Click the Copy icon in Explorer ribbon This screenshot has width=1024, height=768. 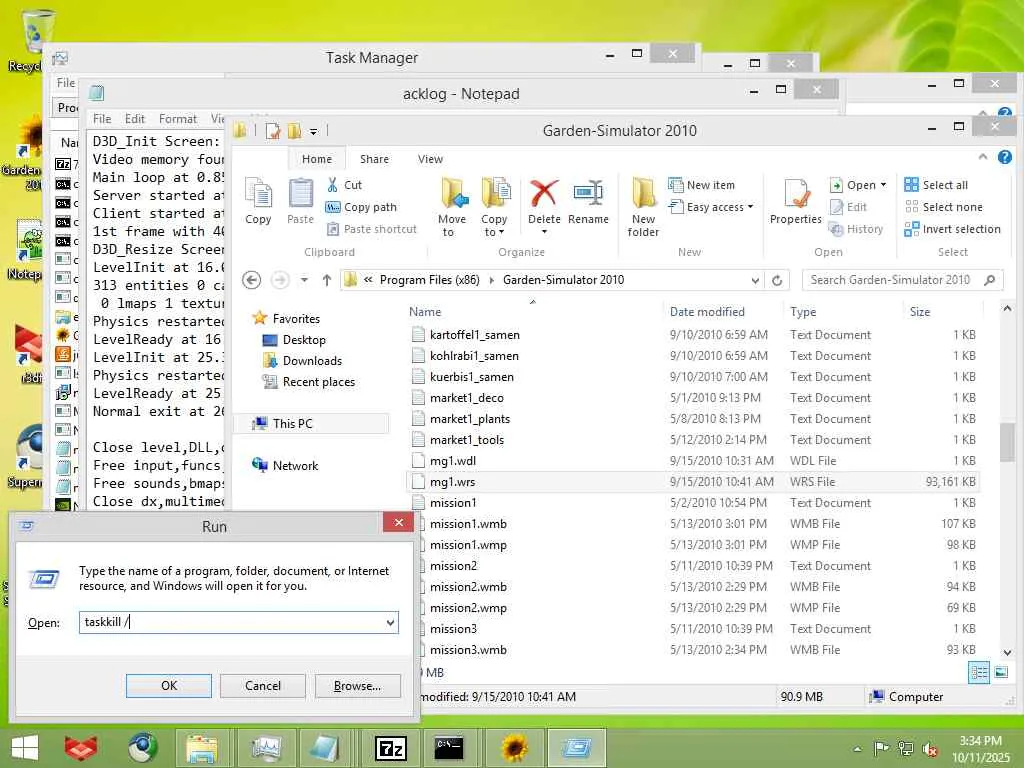tap(258, 201)
